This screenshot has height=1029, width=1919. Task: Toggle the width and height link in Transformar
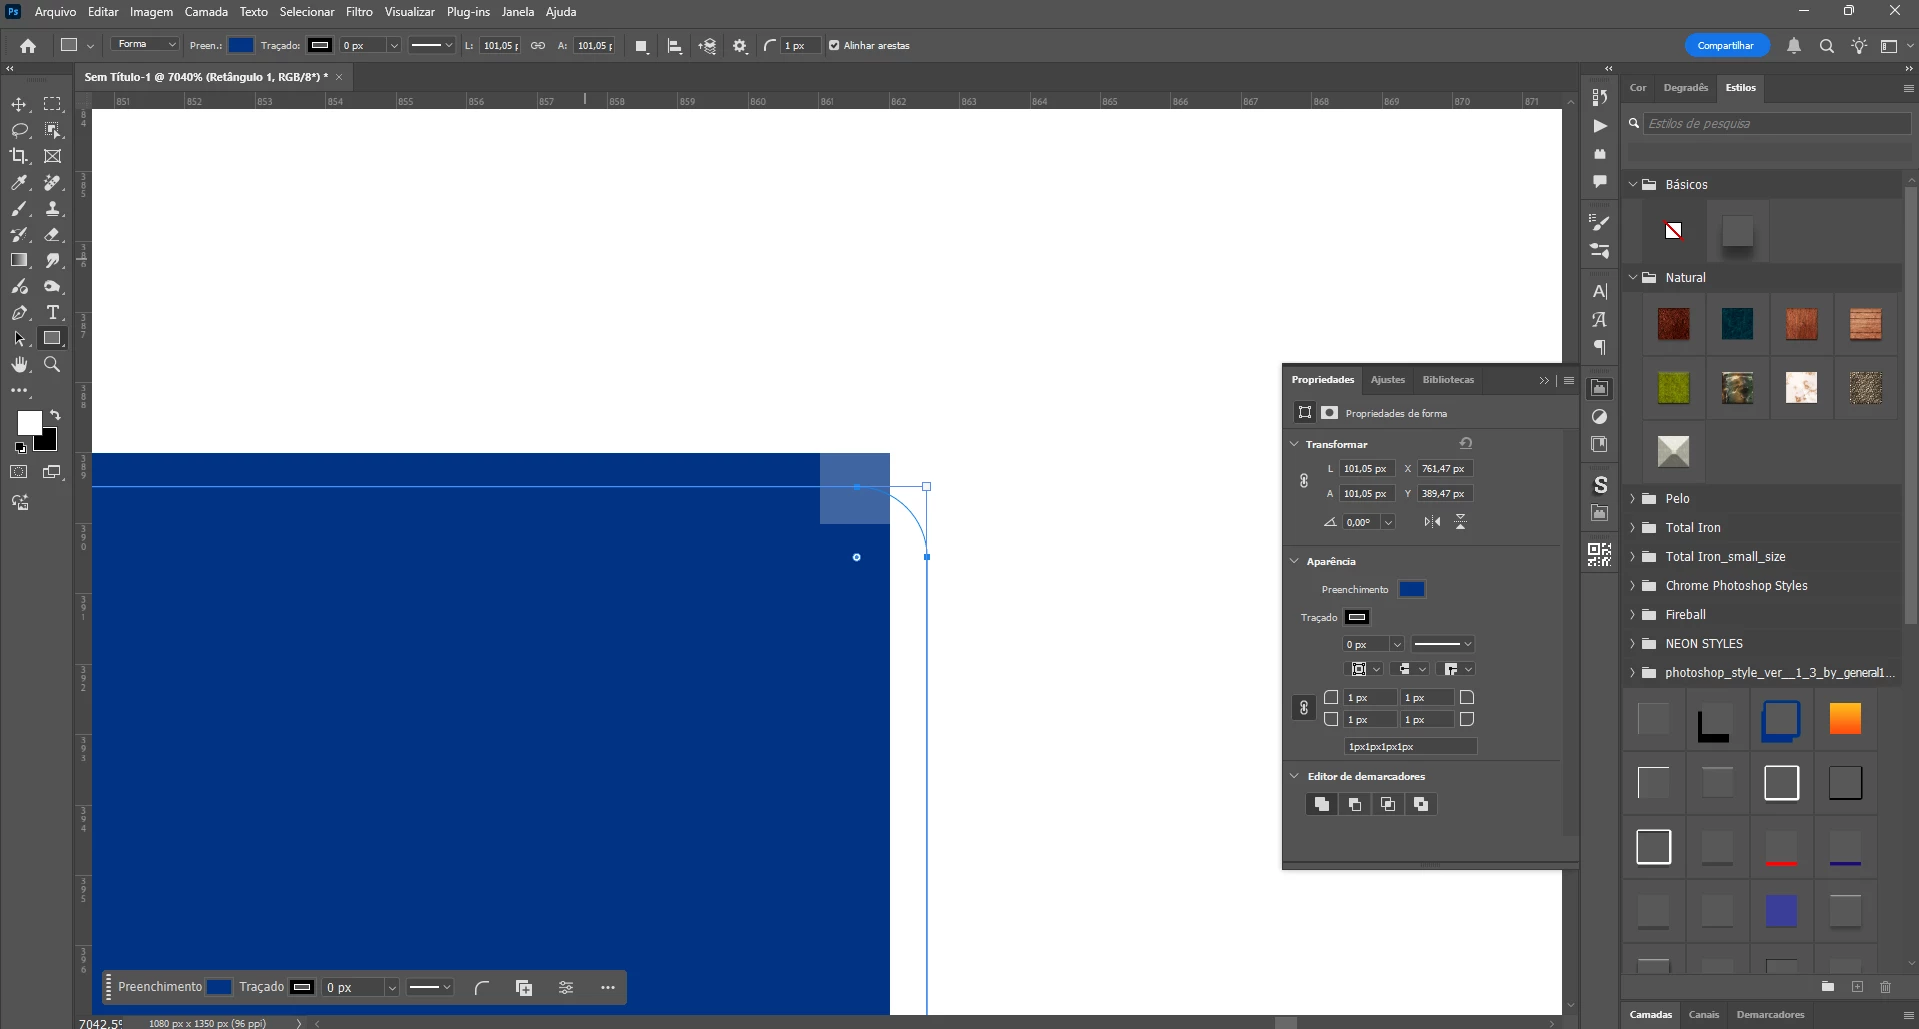click(x=1304, y=481)
